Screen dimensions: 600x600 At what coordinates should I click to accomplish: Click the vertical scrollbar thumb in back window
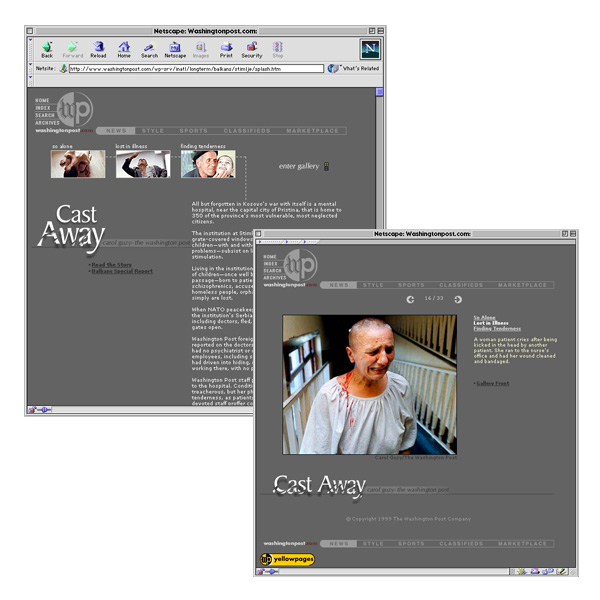379,92
